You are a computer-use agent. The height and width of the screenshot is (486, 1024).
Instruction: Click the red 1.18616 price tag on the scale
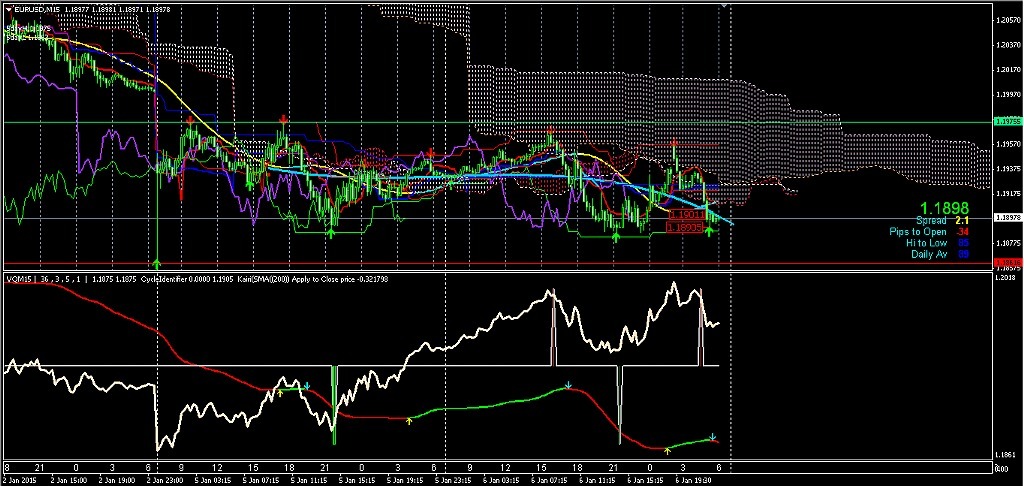1006,262
